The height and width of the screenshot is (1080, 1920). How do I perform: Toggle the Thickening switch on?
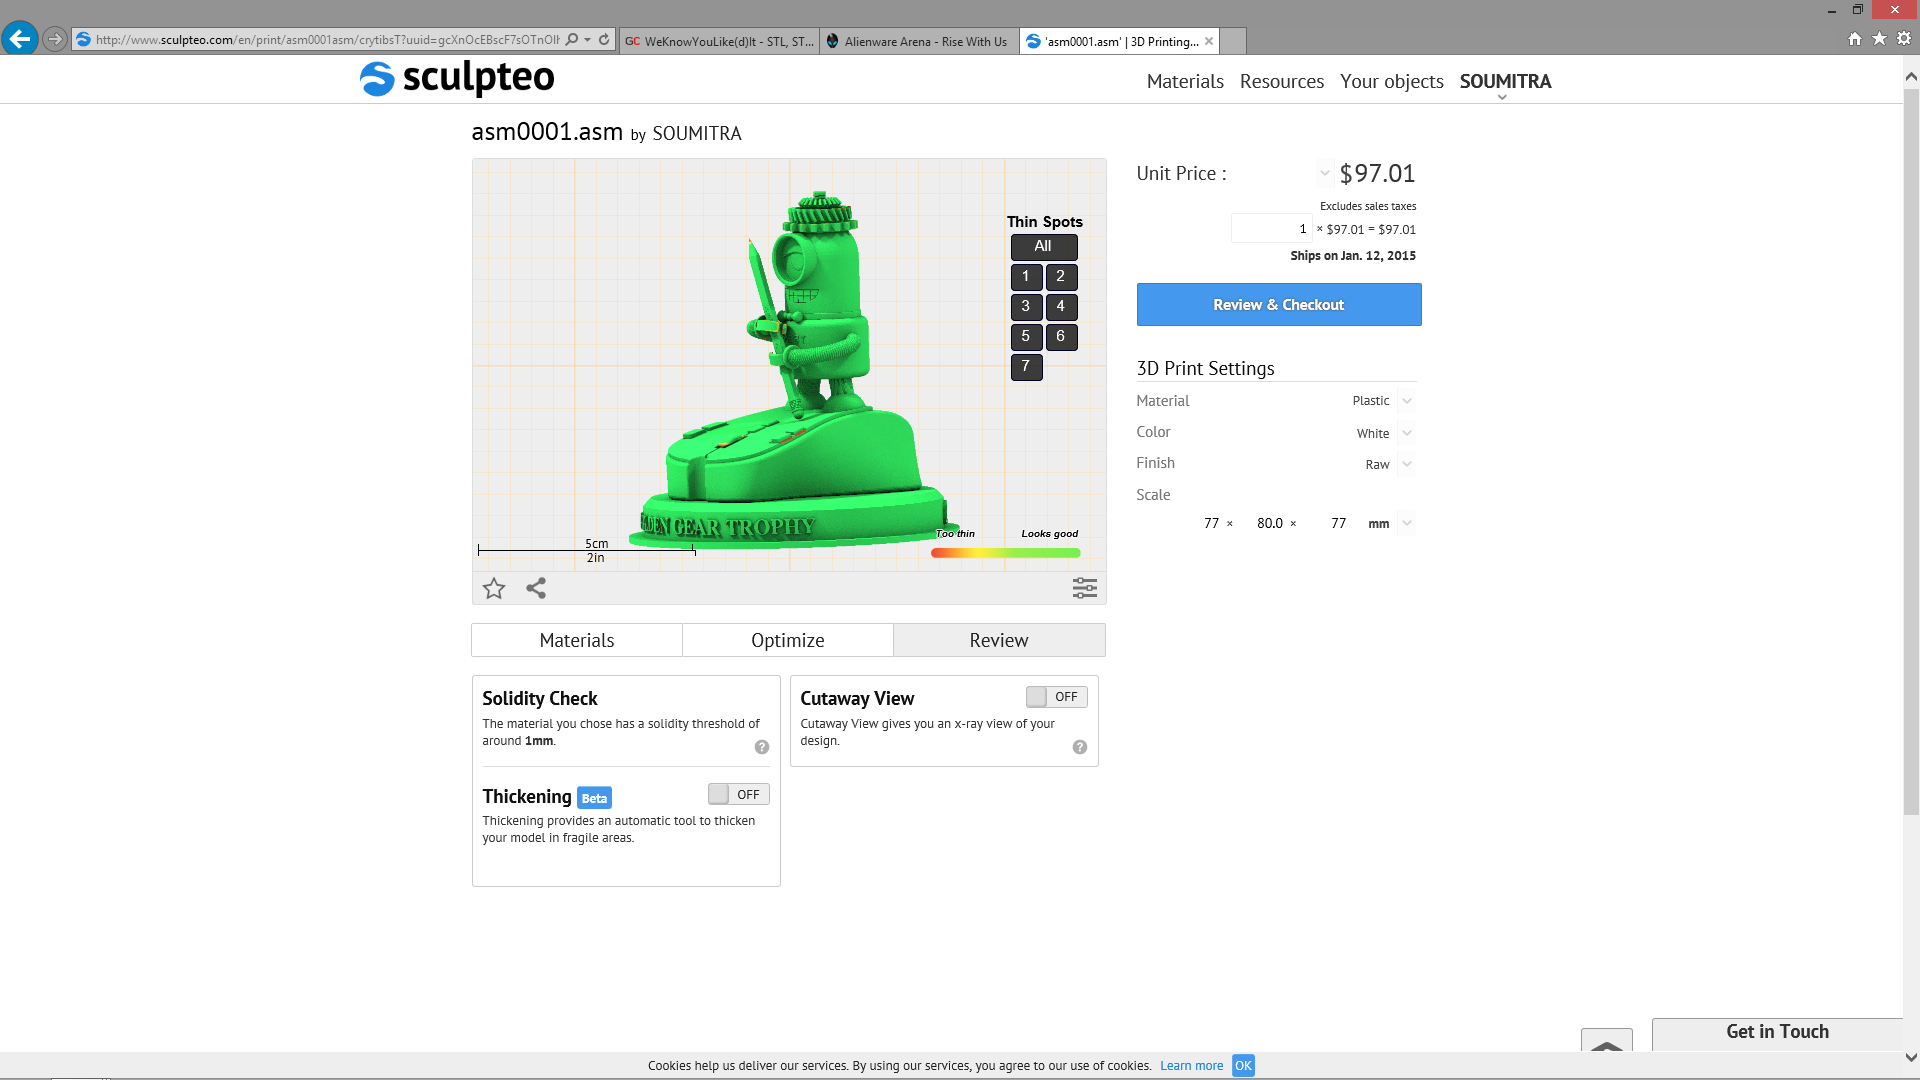coord(739,794)
